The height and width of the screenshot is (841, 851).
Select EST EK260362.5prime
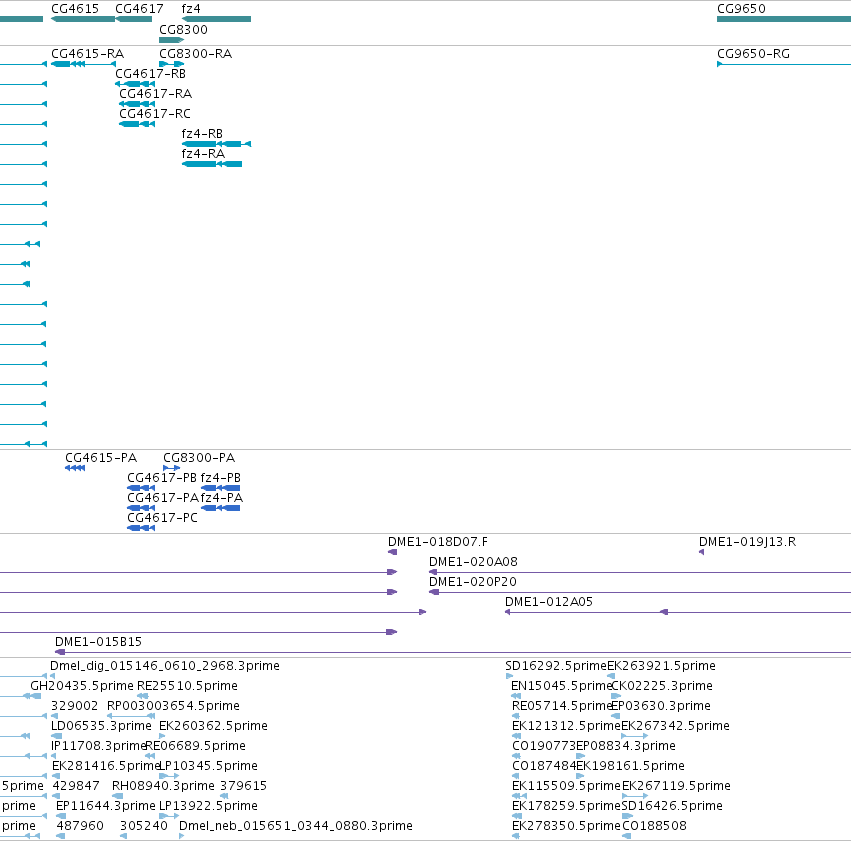pos(213,726)
